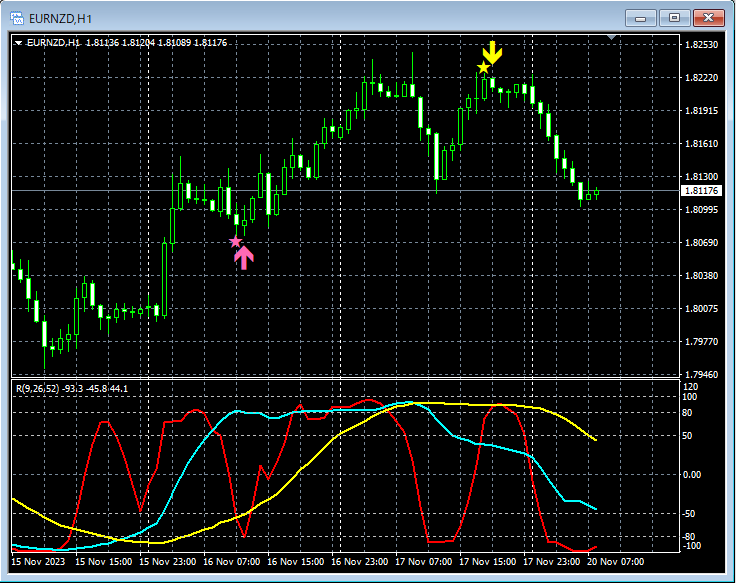The image size is (737, 583).
Task: Click indicator scale level -50
Action: (689, 514)
